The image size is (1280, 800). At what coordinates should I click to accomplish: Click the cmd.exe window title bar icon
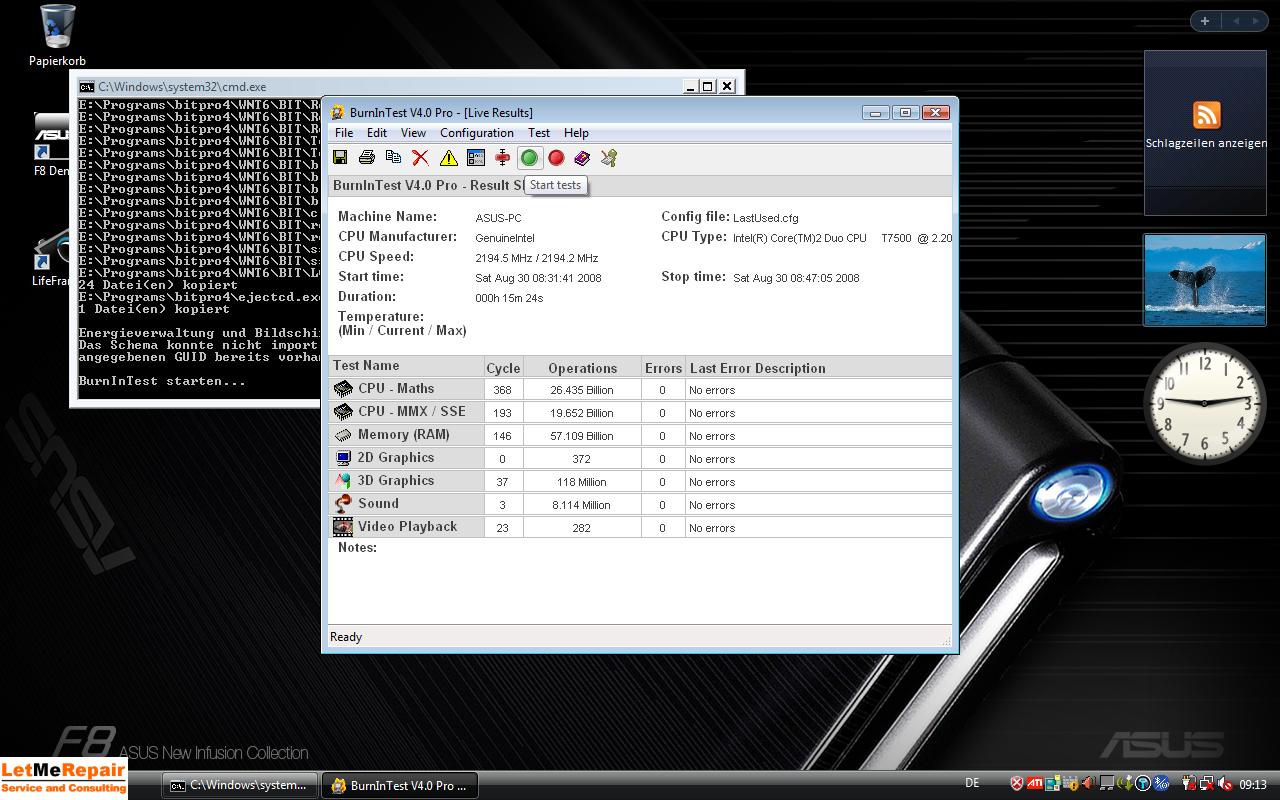pyautogui.click(x=87, y=87)
